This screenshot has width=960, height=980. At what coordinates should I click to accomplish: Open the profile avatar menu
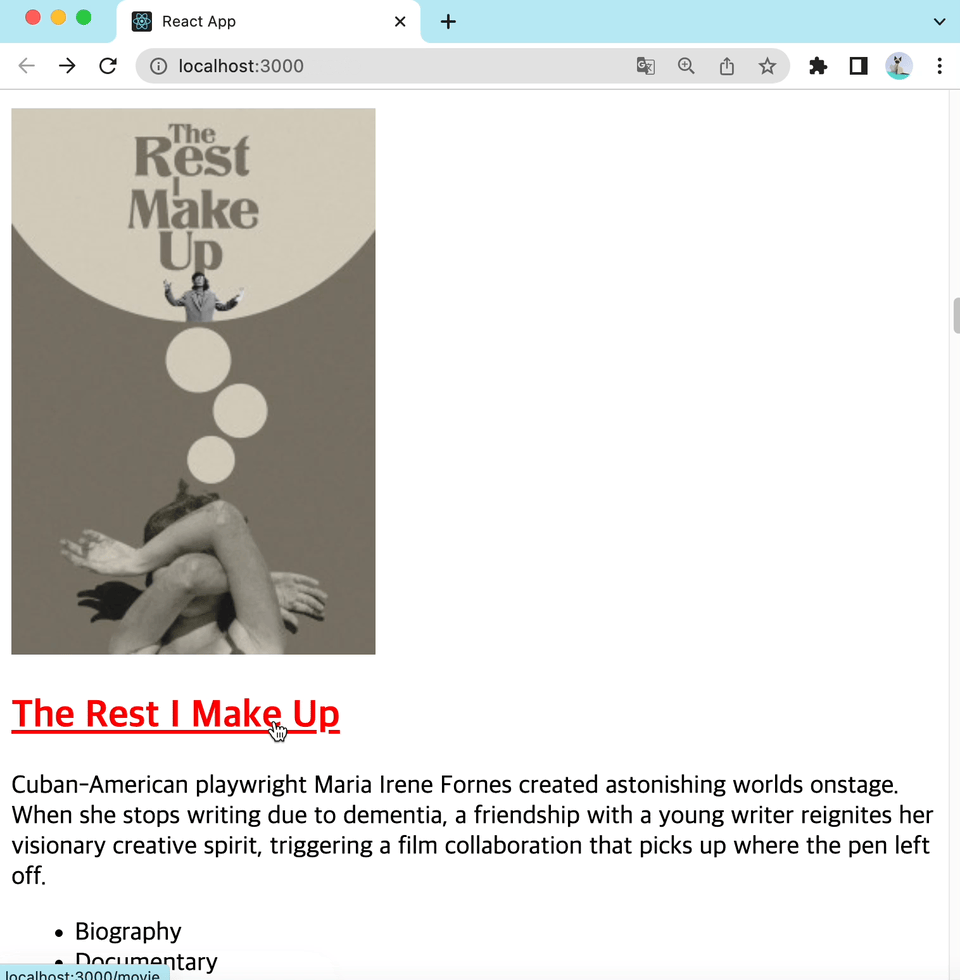pos(899,66)
